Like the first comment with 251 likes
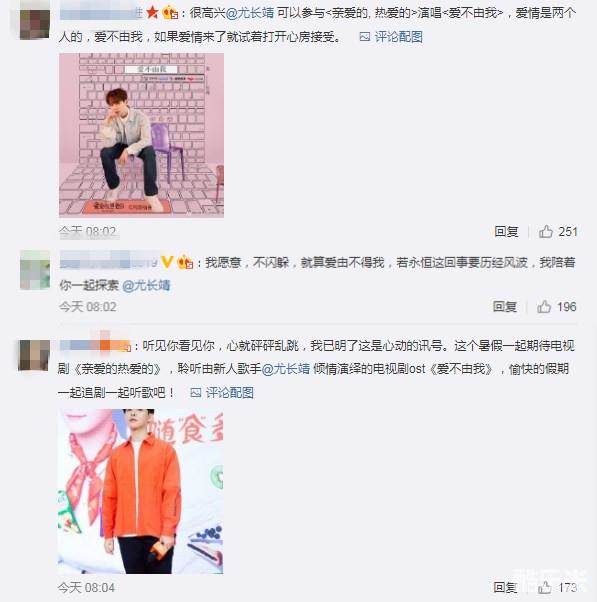This screenshot has height=602, width=597. [546, 232]
